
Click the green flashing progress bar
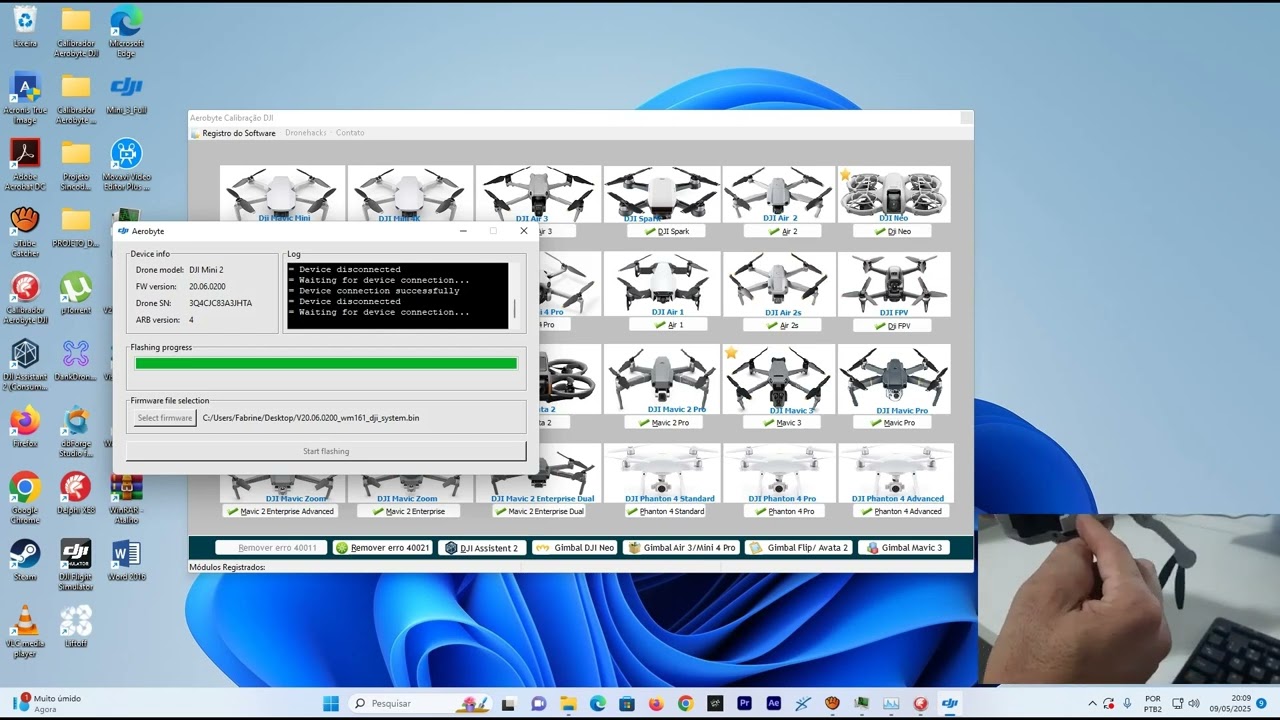(326, 364)
